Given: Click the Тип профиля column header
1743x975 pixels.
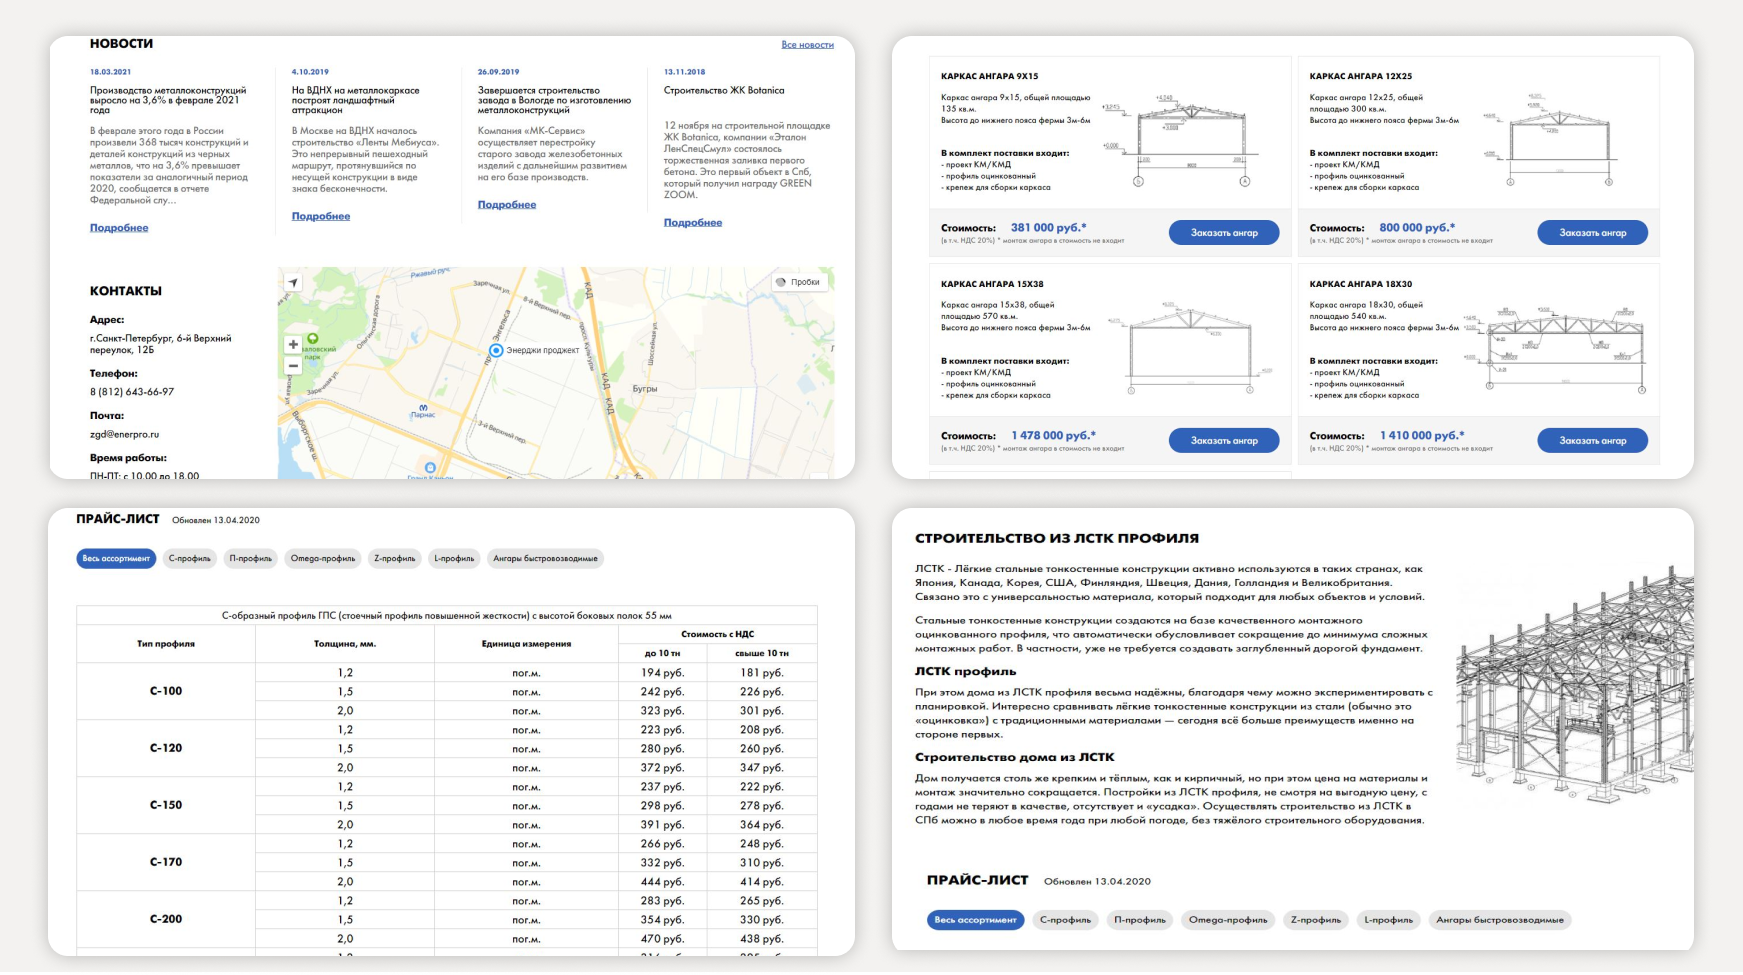Looking at the screenshot, I should (166, 644).
